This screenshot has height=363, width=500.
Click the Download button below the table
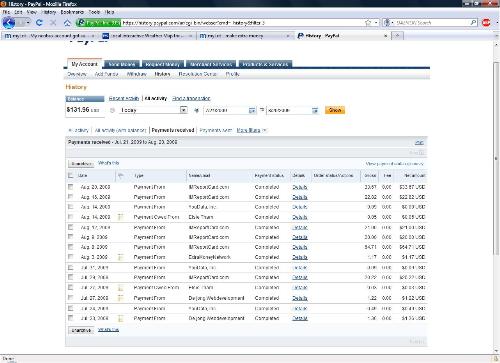coord(81,330)
